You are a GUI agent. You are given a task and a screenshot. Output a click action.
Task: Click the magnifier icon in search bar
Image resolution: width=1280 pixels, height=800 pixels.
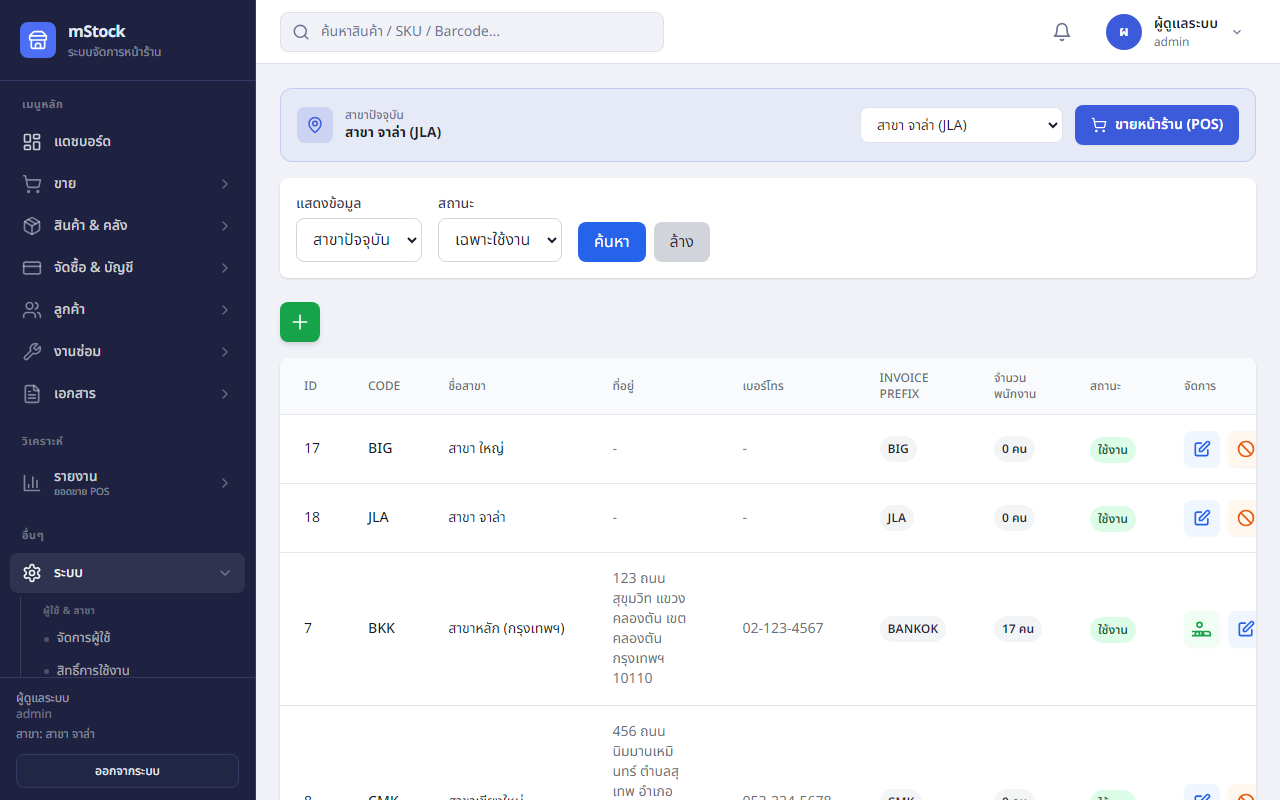click(301, 32)
